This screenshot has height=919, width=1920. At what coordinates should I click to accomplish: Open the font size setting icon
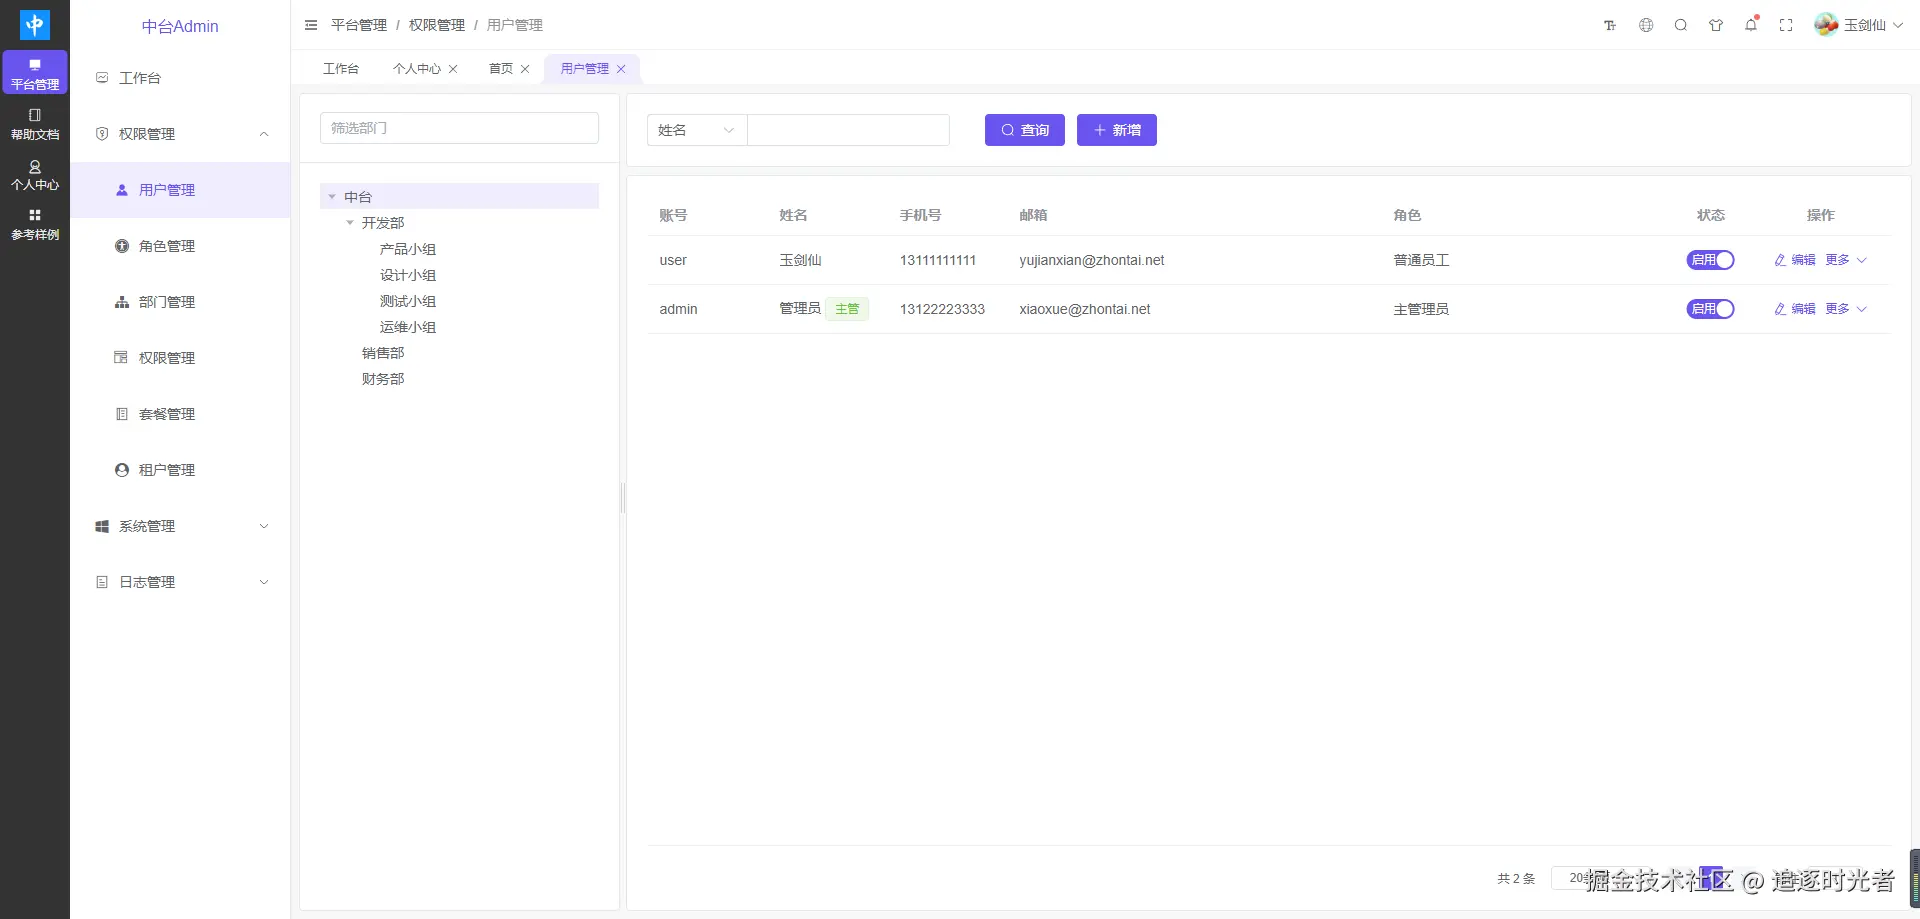click(1610, 25)
